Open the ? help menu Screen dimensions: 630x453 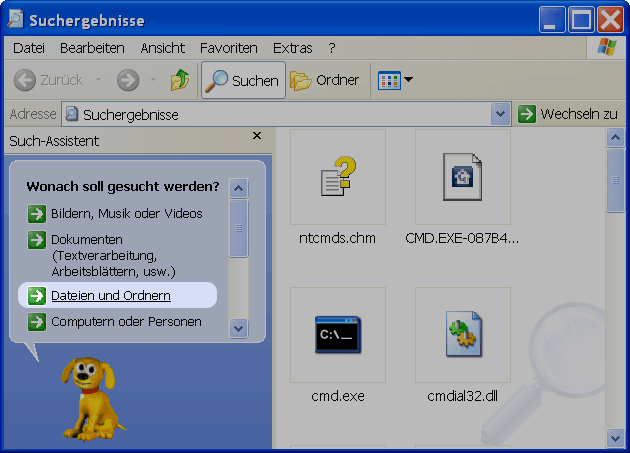331,48
